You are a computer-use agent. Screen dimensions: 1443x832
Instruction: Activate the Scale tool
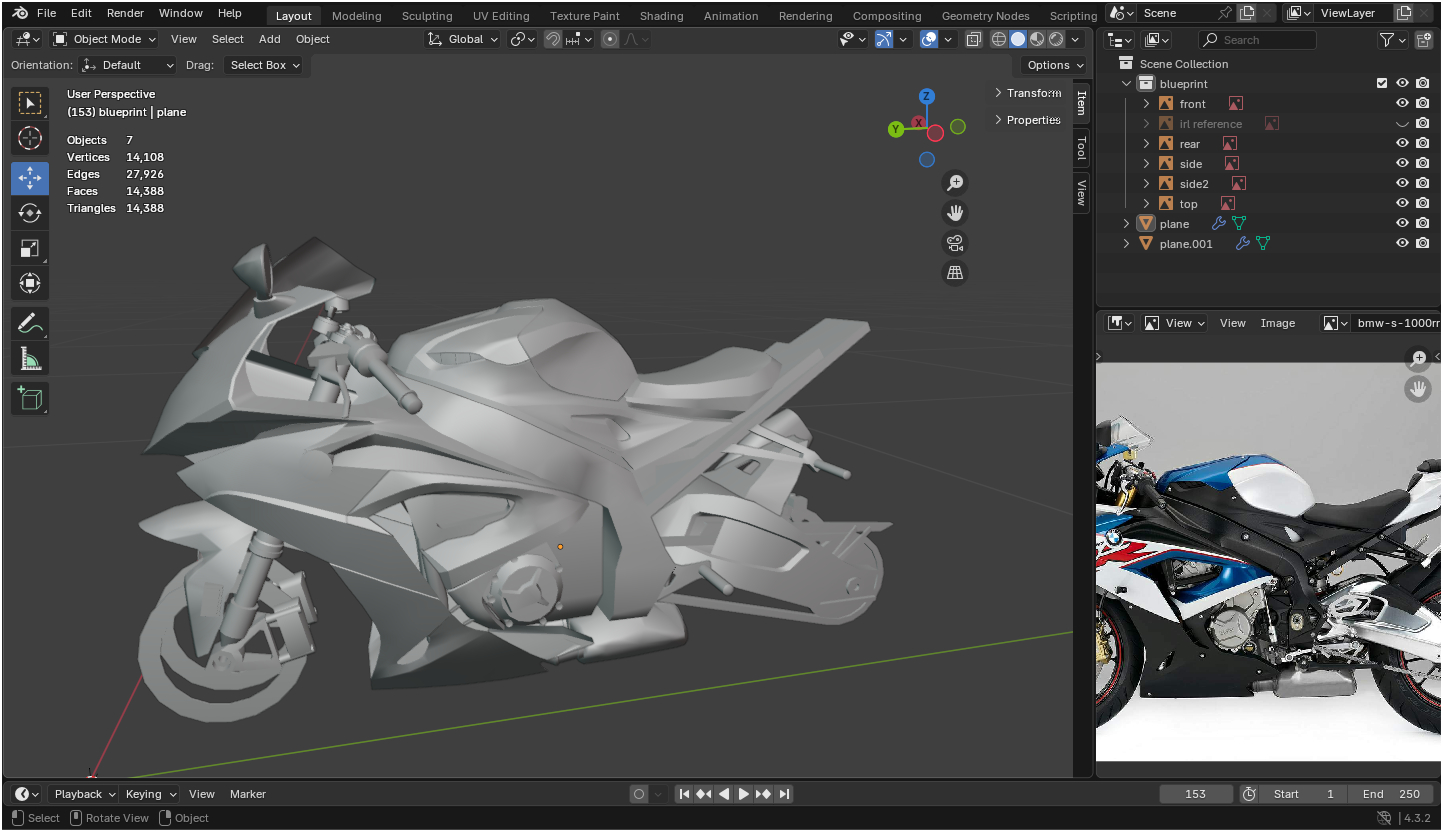tap(30, 248)
